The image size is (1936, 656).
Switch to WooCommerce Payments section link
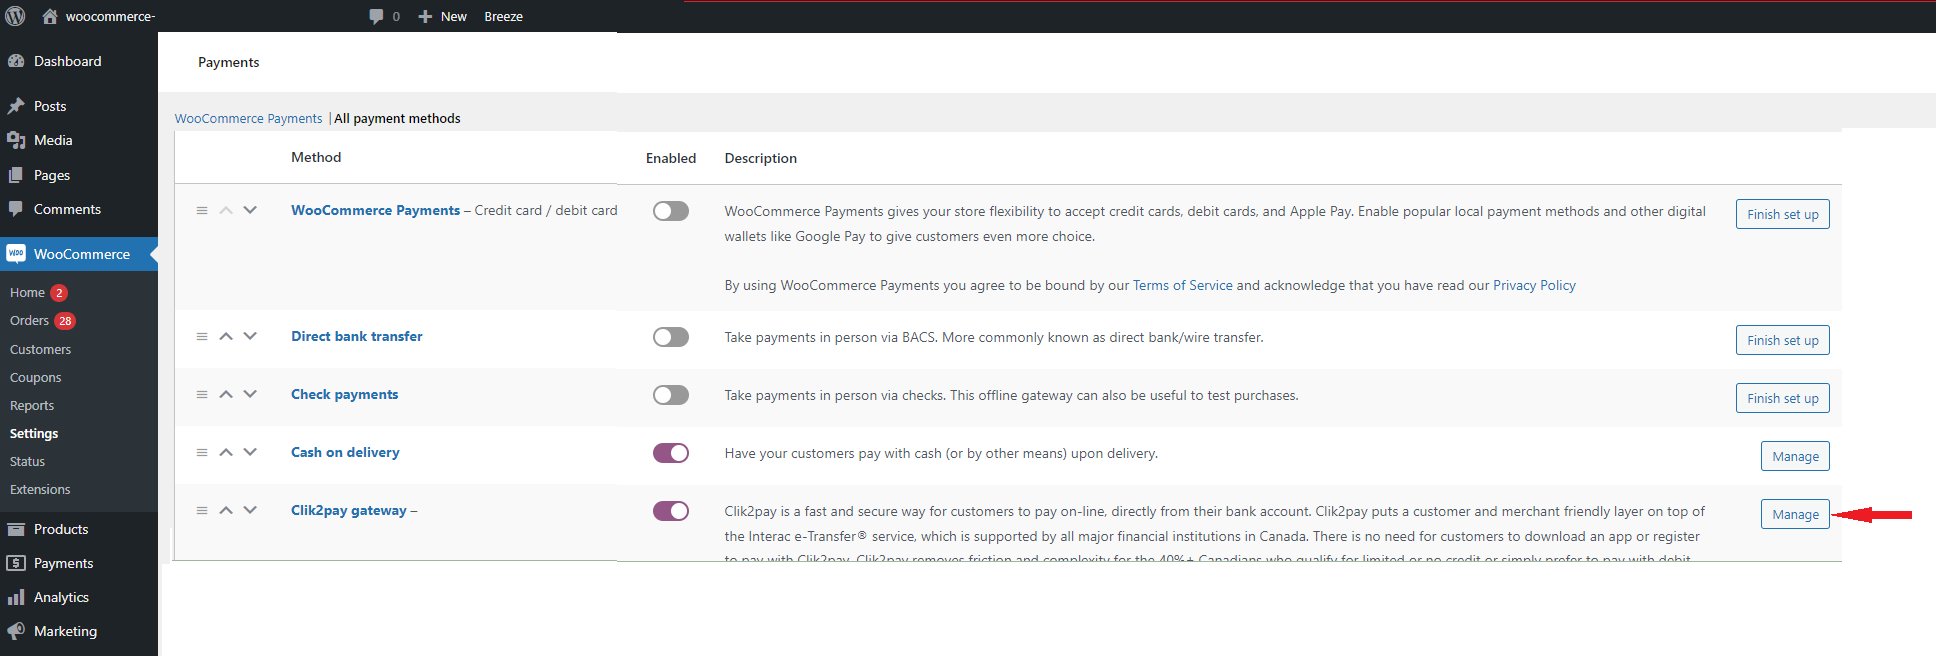pos(249,118)
